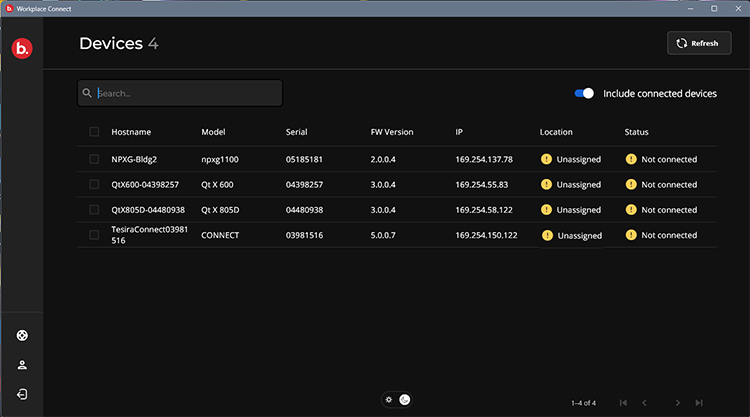This screenshot has width=750, height=417.
Task: Click the Location warning icon for the CONNECT device
Action: [547, 235]
